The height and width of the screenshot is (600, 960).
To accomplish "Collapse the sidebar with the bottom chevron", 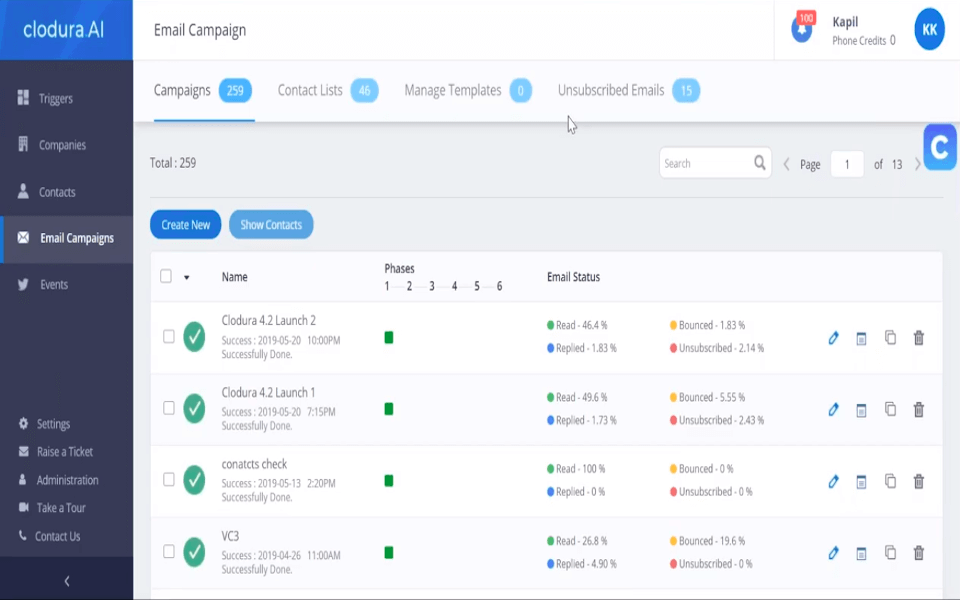I will 67,581.
